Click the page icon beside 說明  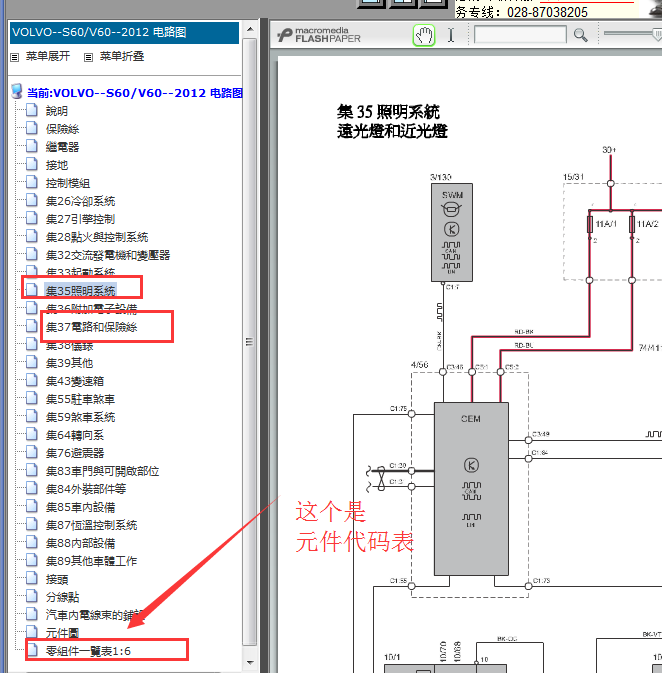click(x=31, y=110)
